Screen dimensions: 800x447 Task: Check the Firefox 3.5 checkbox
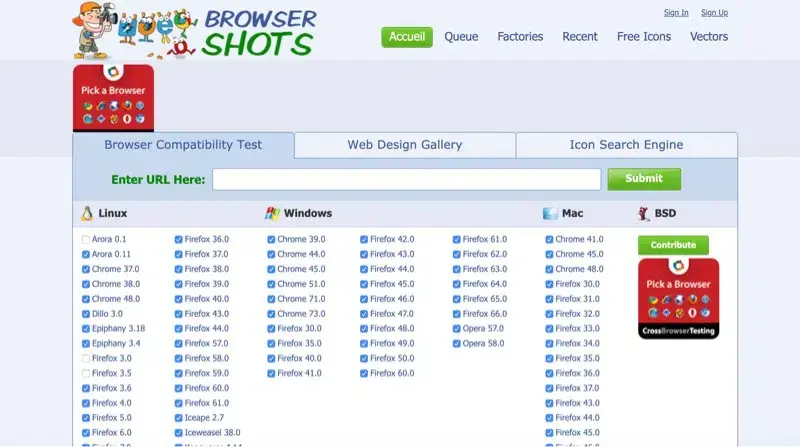point(86,373)
